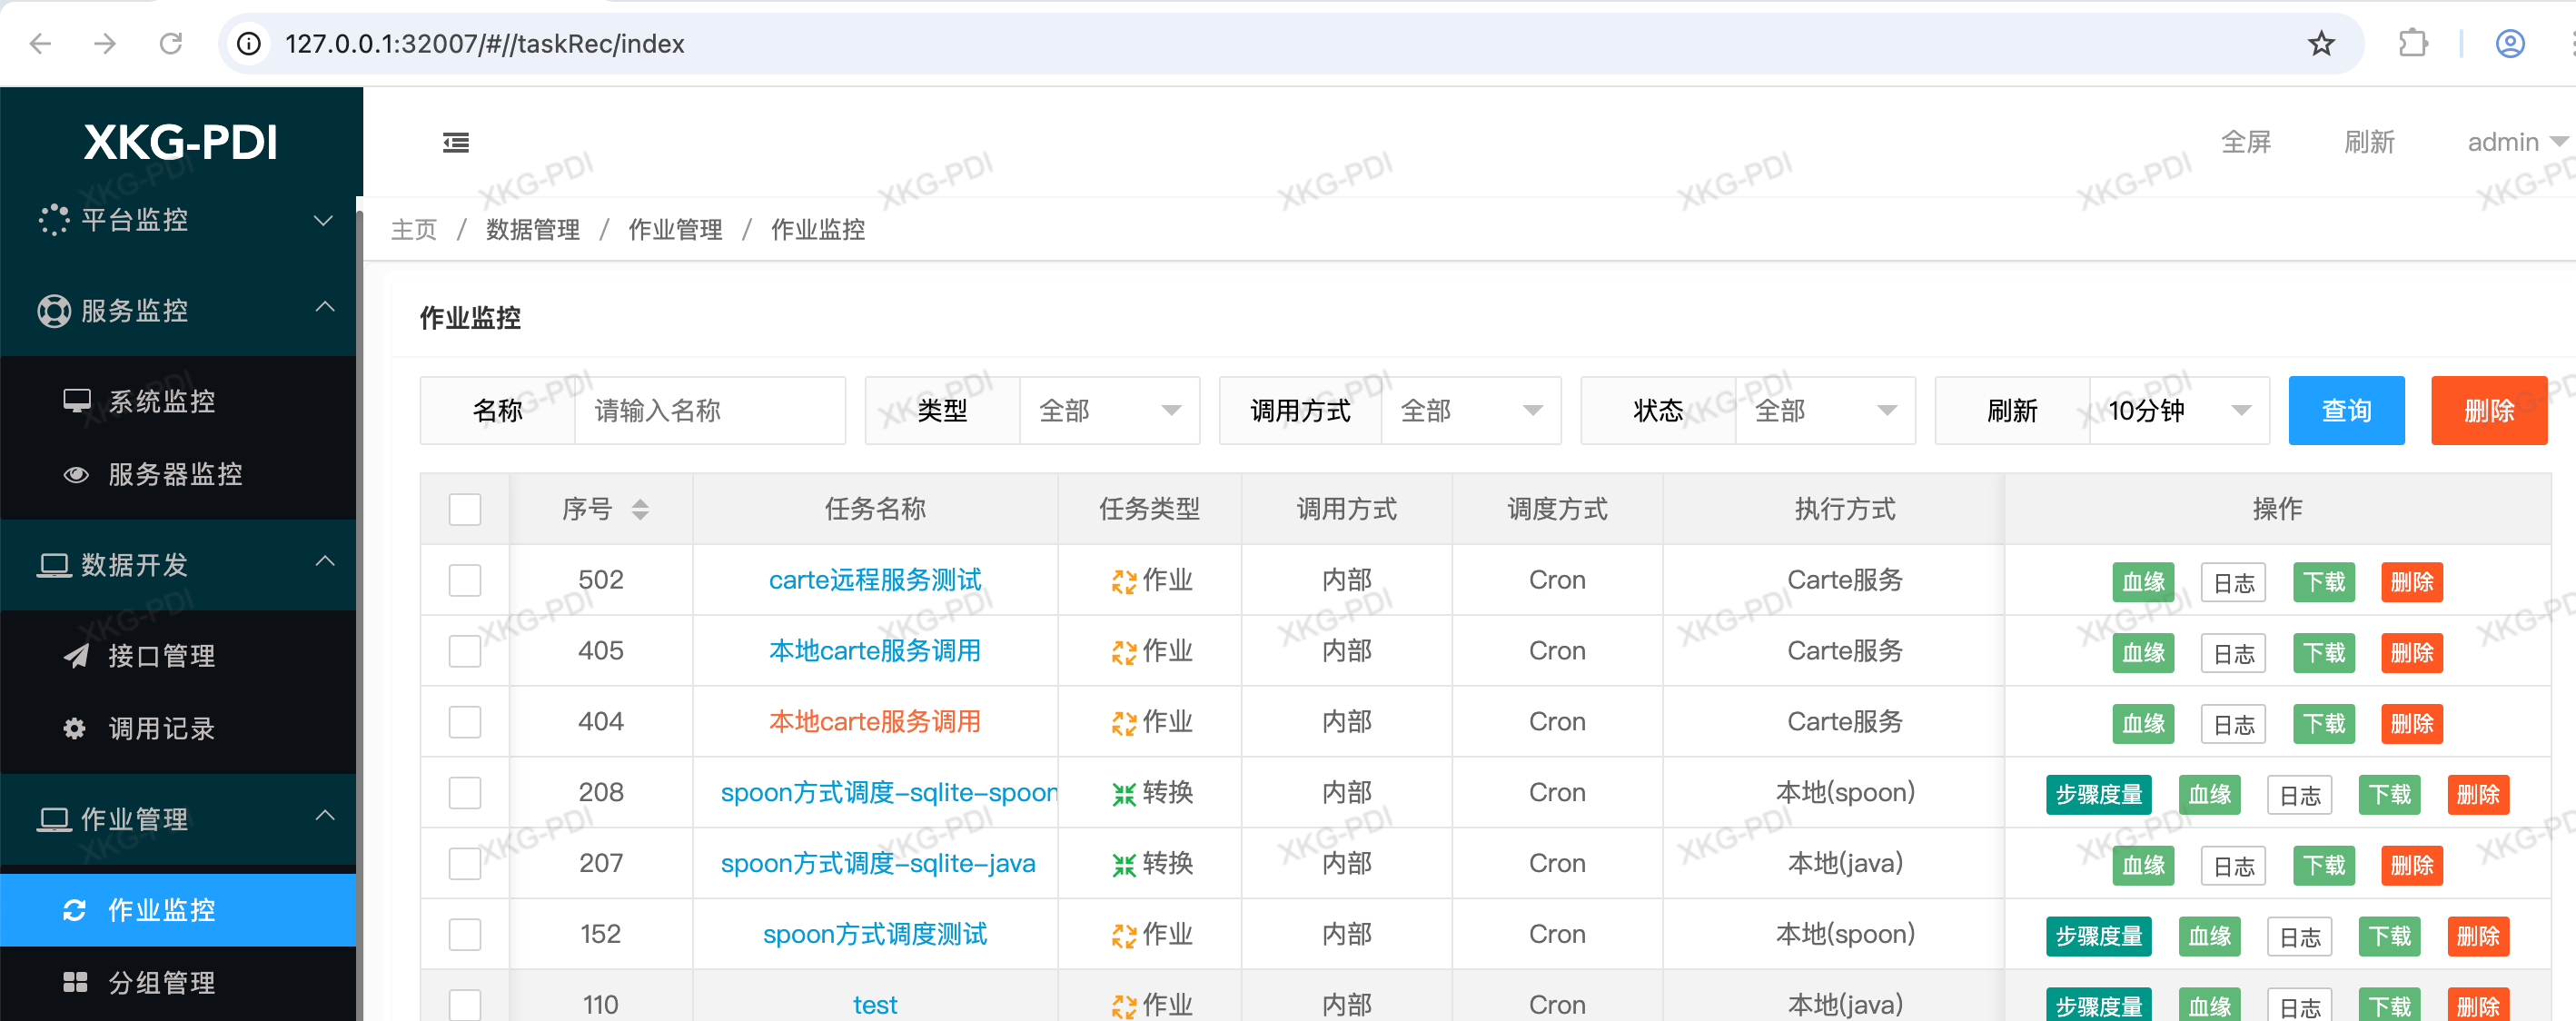Click the blue 查询 search button
This screenshot has width=2576, height=1021.
click(2346, 410)
